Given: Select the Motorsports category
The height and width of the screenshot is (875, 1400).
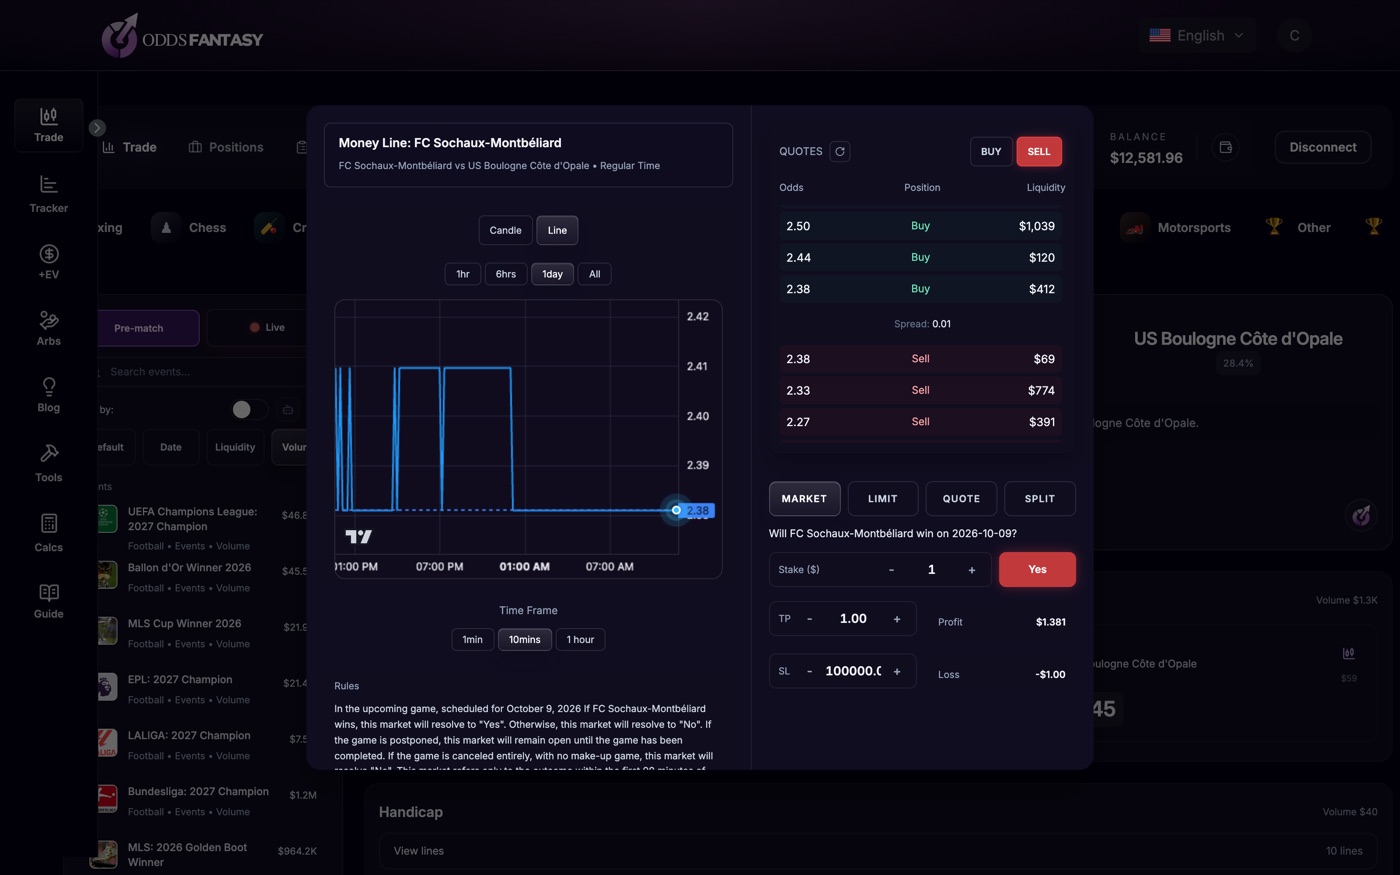Looking at the screenshot, I should pyautogui.click(x=1176, y=228).
